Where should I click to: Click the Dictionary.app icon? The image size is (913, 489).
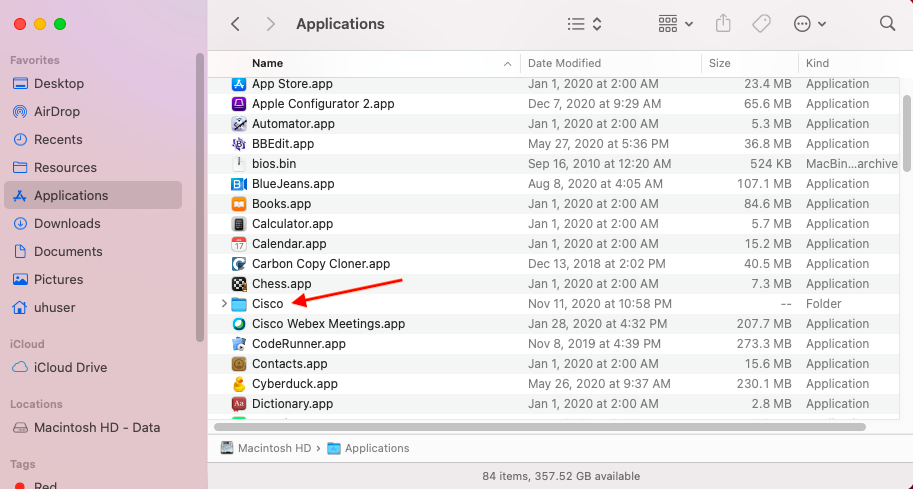[239, 404]
